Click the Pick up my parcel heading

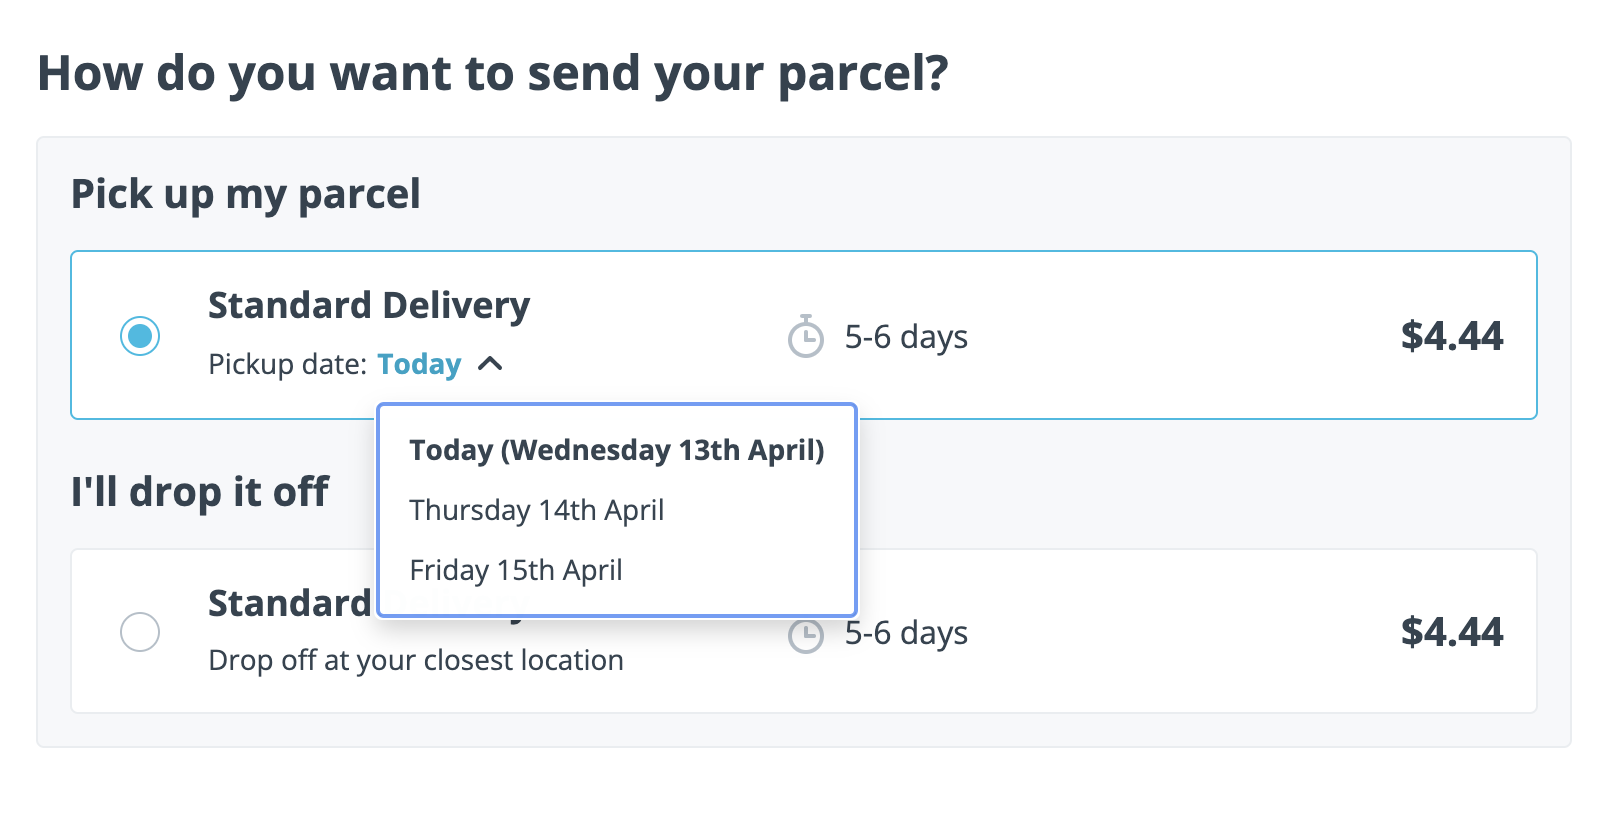pyautogui.click(x=246, y=193)
